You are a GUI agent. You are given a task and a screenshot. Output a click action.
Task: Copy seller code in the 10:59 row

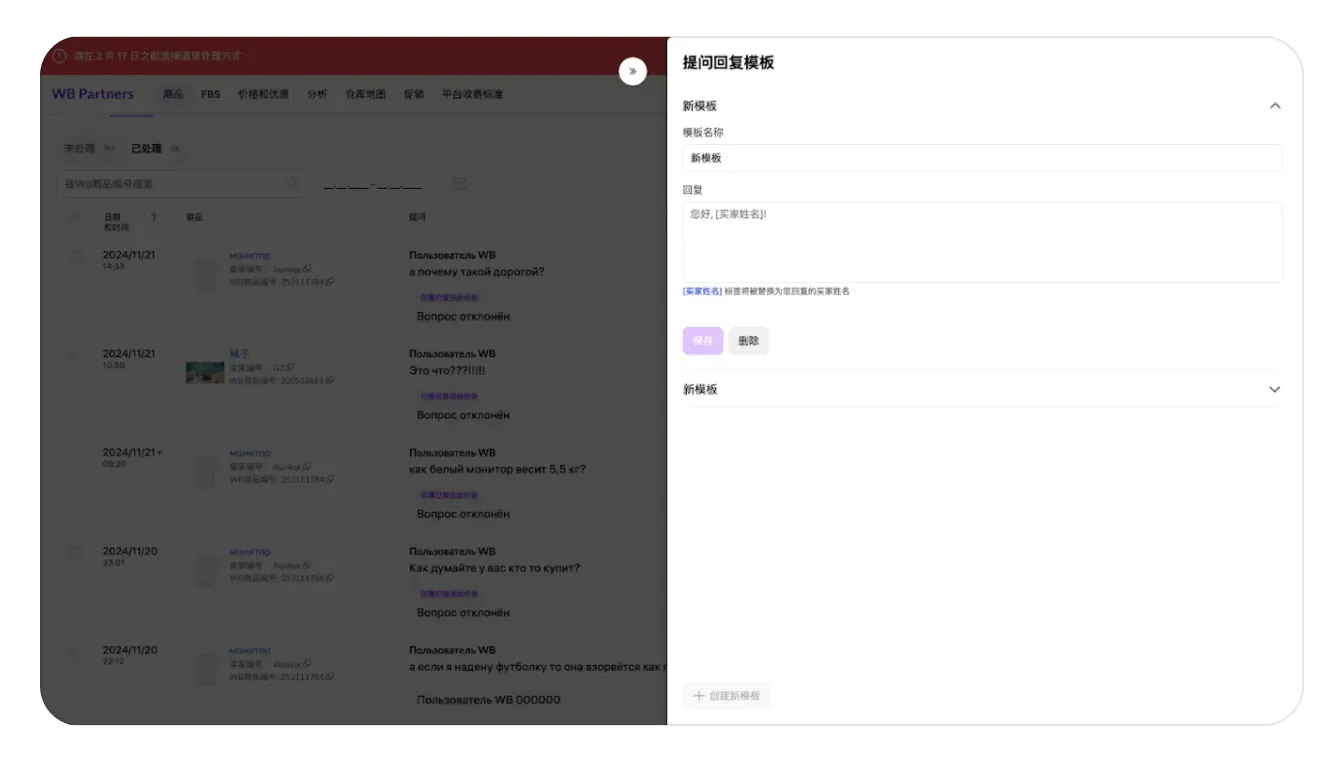pos(291,367)
